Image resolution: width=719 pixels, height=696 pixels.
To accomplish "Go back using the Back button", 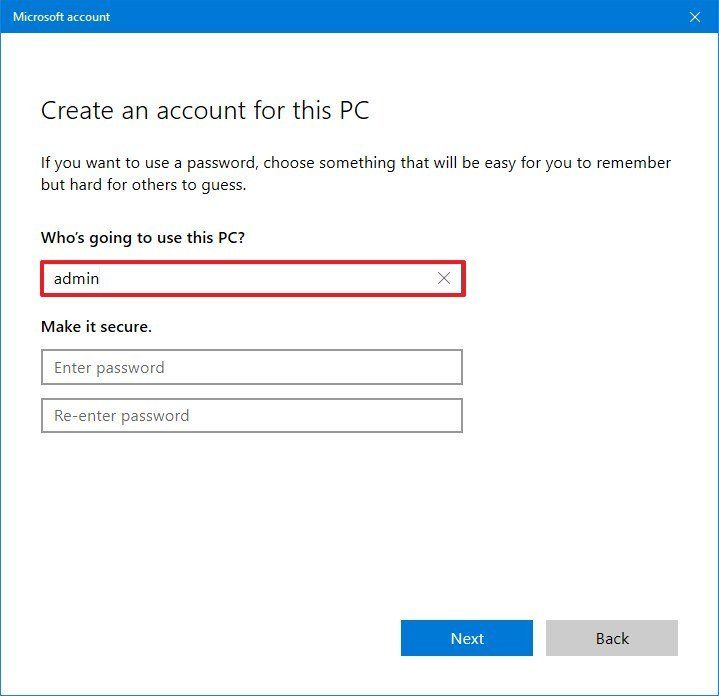I will (x=612, y=638).
